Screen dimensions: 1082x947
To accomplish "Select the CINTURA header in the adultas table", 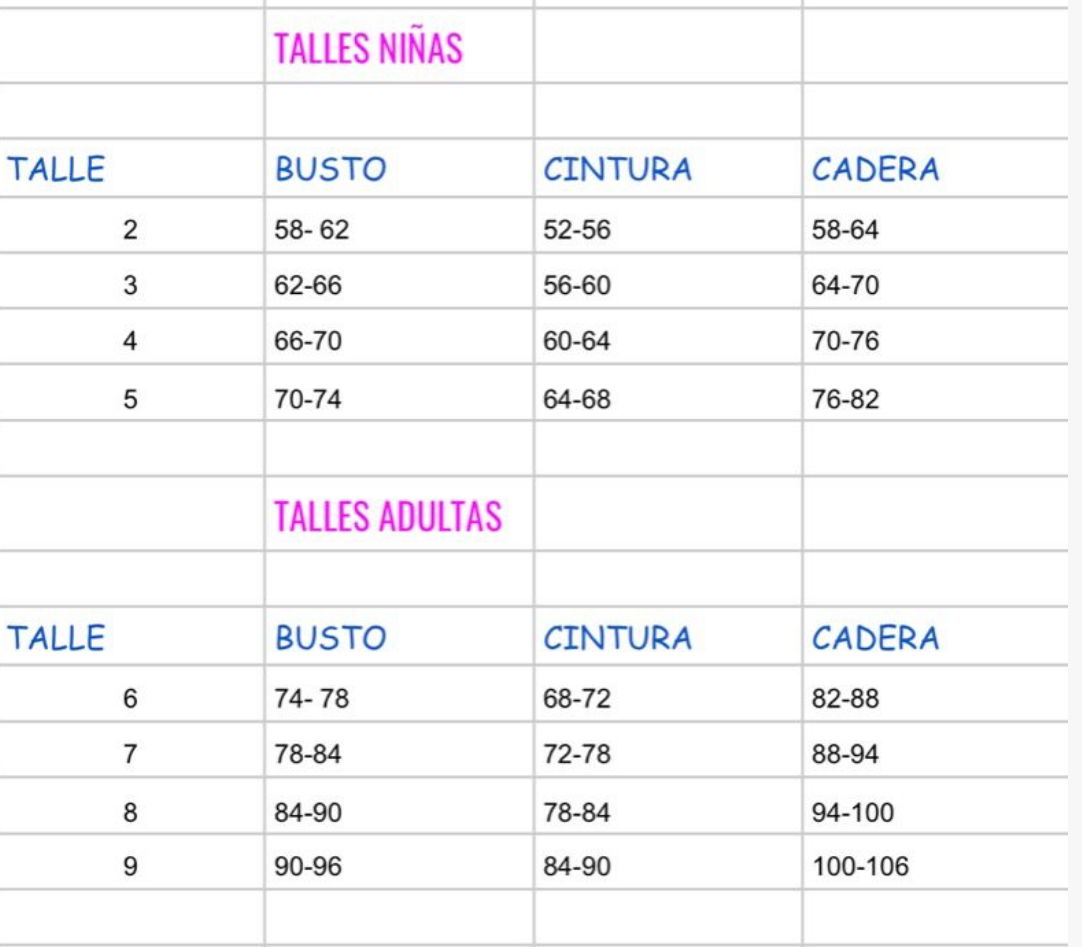I will click(x=617, y=638).
